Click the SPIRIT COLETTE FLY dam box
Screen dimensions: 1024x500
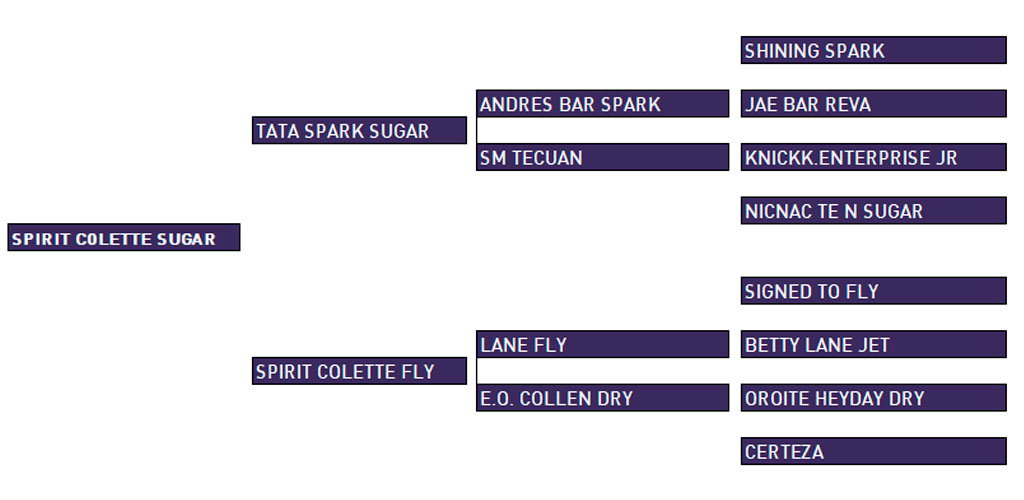coord(359,371)
